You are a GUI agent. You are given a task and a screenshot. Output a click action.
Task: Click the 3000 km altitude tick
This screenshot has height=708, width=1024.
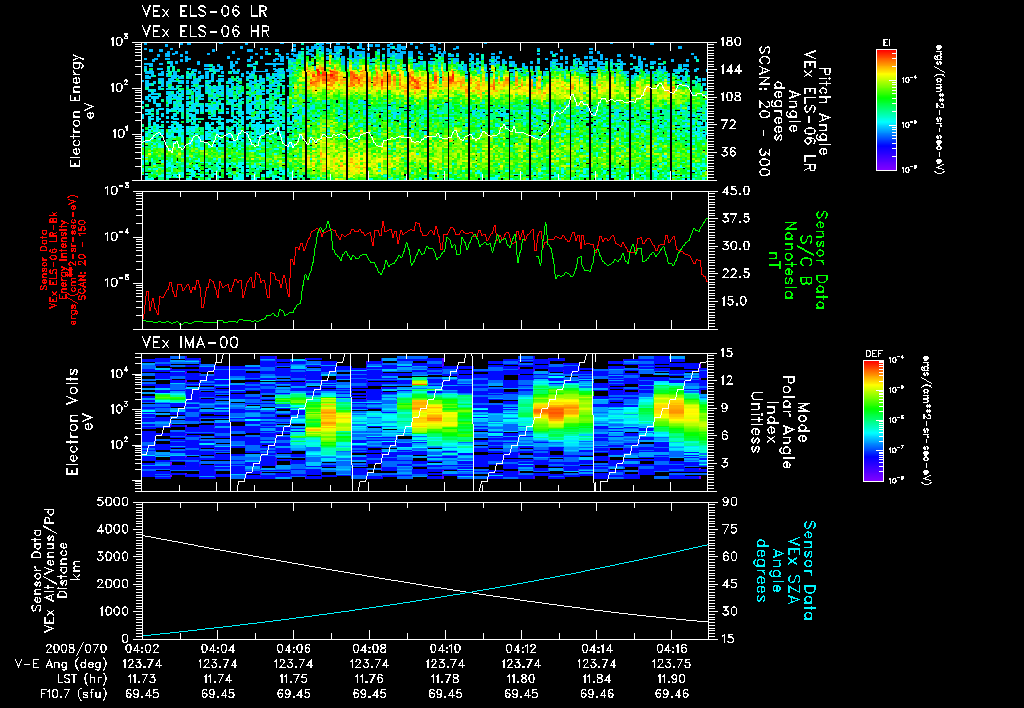coord(112,556)
